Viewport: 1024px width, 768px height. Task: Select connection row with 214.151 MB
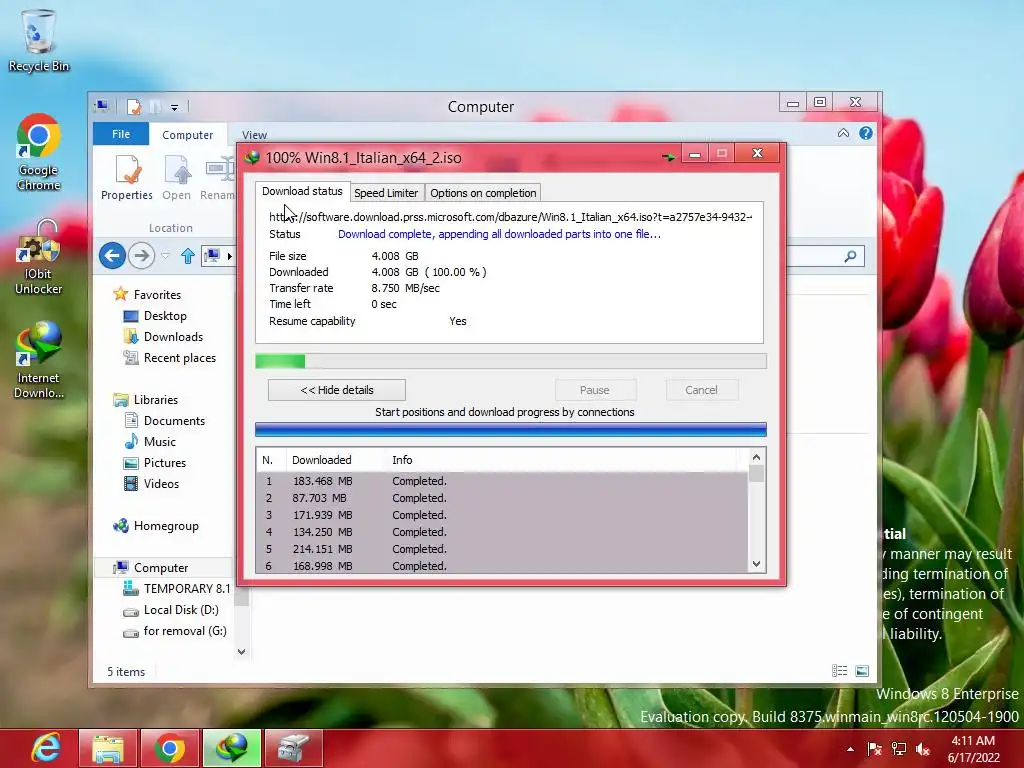coord(502,549)
